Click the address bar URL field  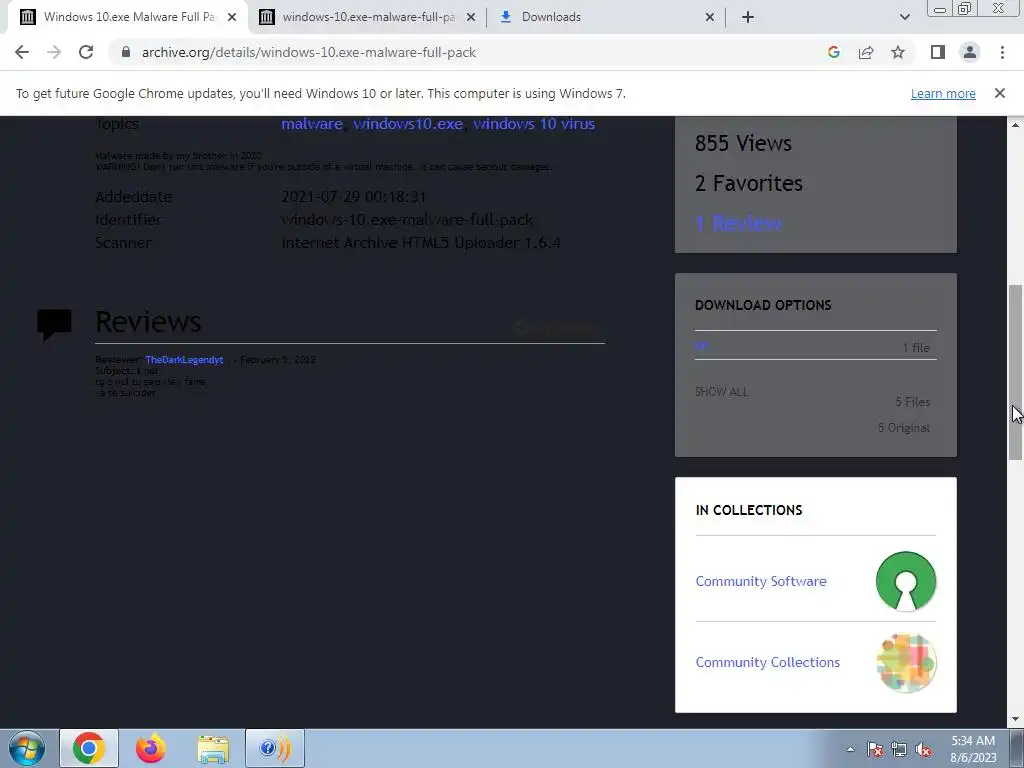click(x=470, y=52)
